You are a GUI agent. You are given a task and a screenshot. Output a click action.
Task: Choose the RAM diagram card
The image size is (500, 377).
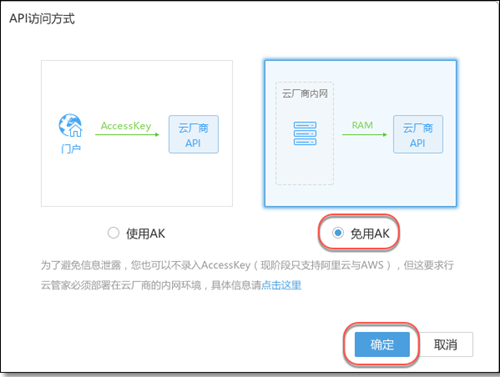pyautogui.click(x=360, y=133)
